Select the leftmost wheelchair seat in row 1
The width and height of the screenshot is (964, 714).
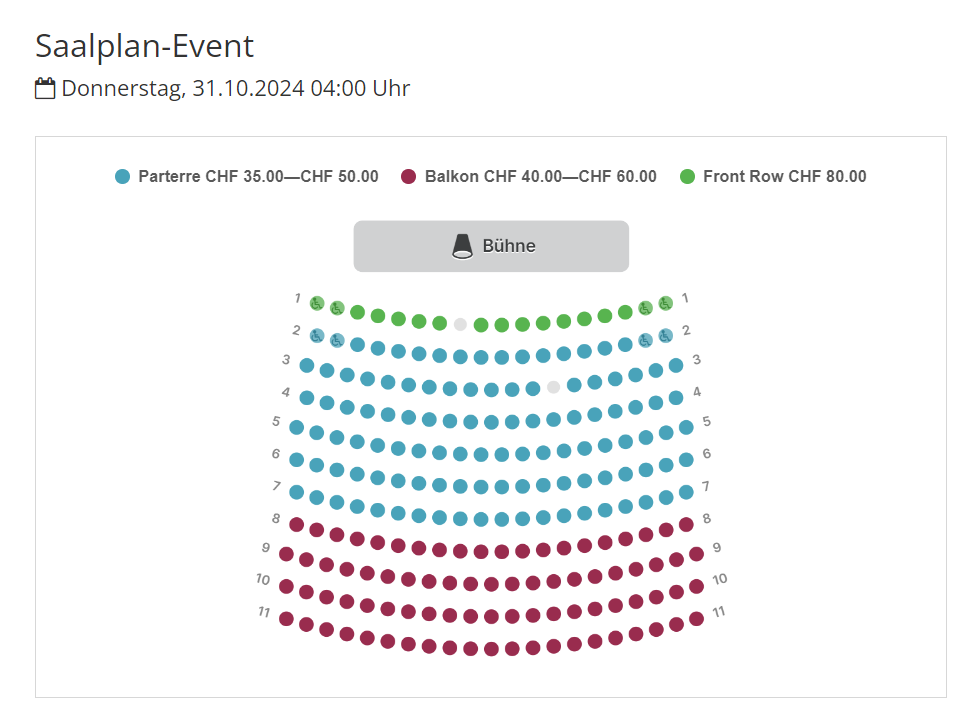coord(317,303)
